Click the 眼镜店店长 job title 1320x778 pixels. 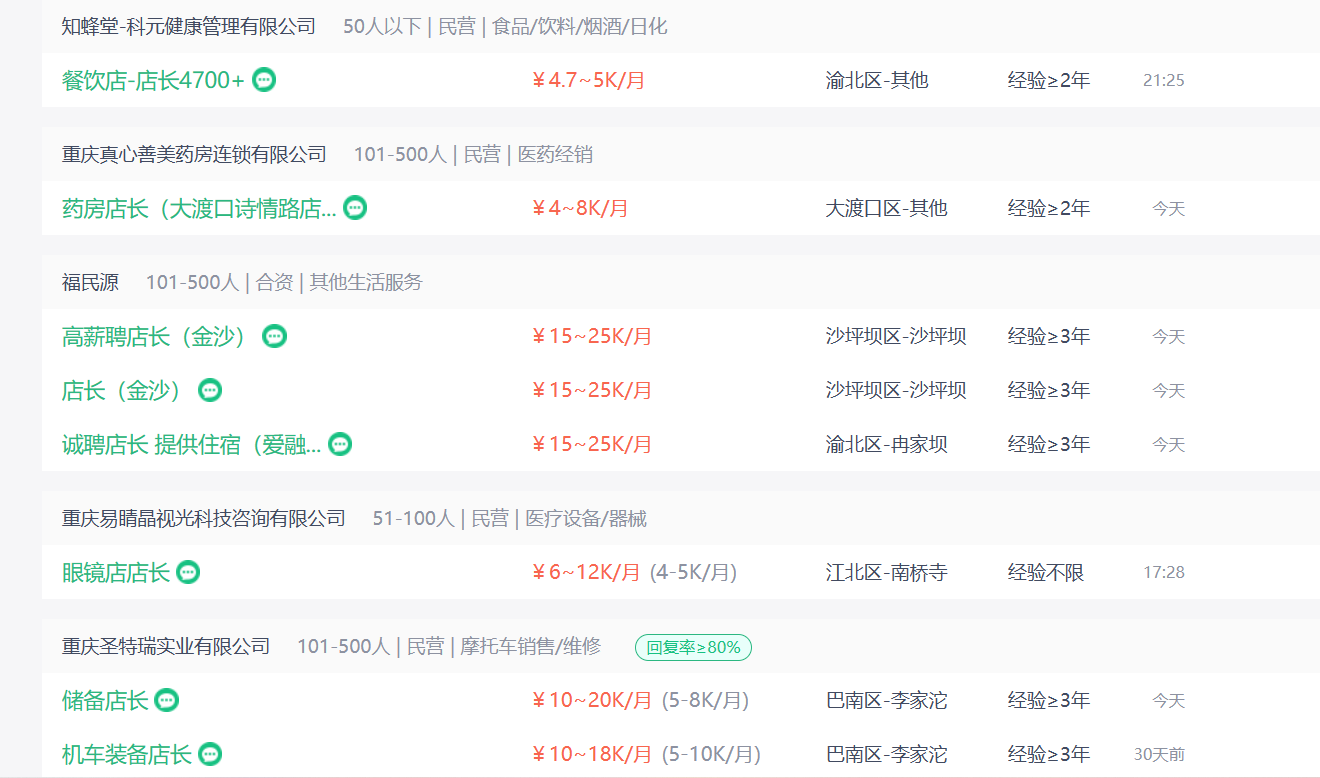[x=116, y=572]
